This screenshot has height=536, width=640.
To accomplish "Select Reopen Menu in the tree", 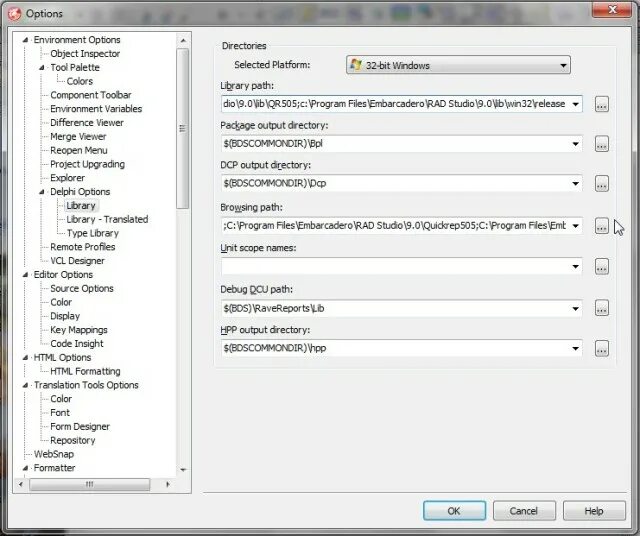I will click(79, 151).
